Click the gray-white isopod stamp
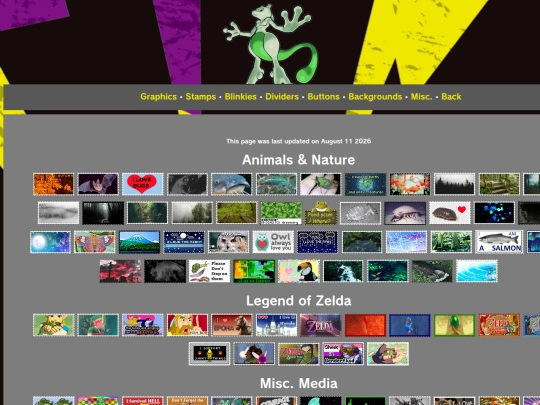 [x=361, y=213]
